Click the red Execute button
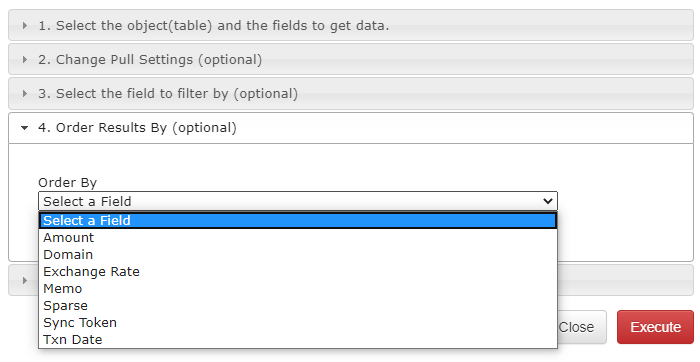The image size is (700, 362). tap(655, 327)
